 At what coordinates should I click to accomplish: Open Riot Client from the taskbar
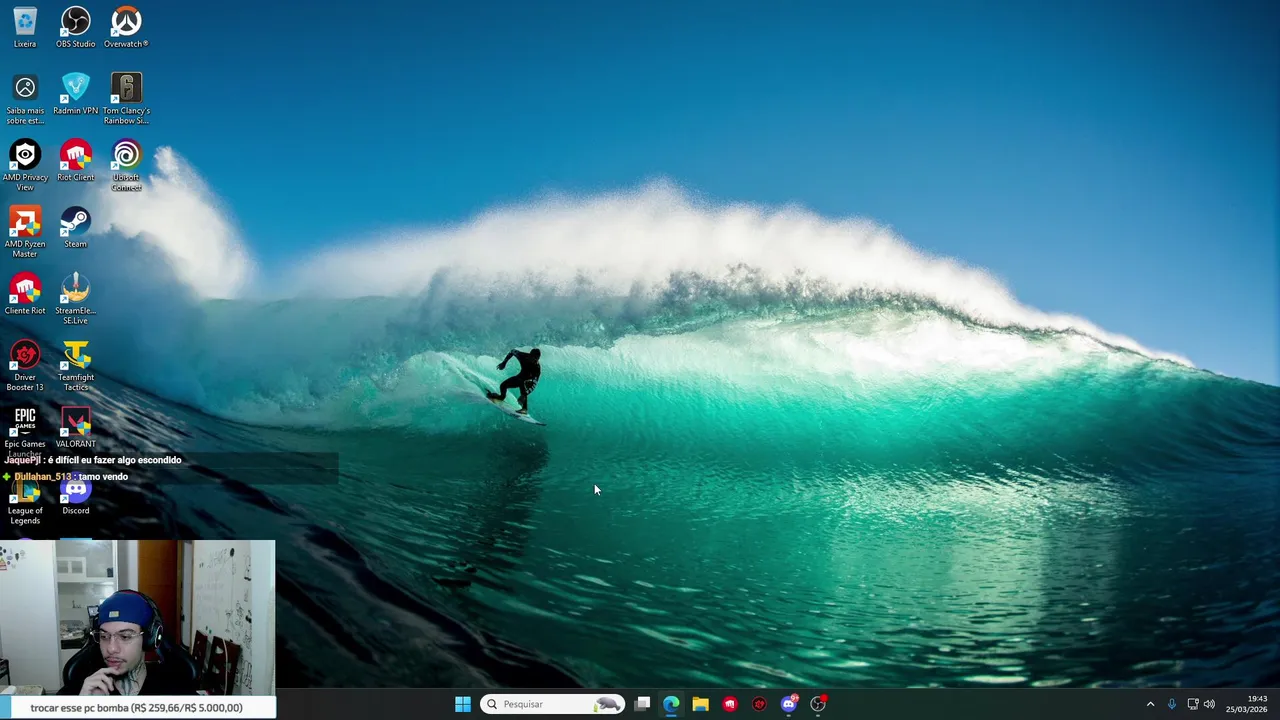[x=730, y=704]
